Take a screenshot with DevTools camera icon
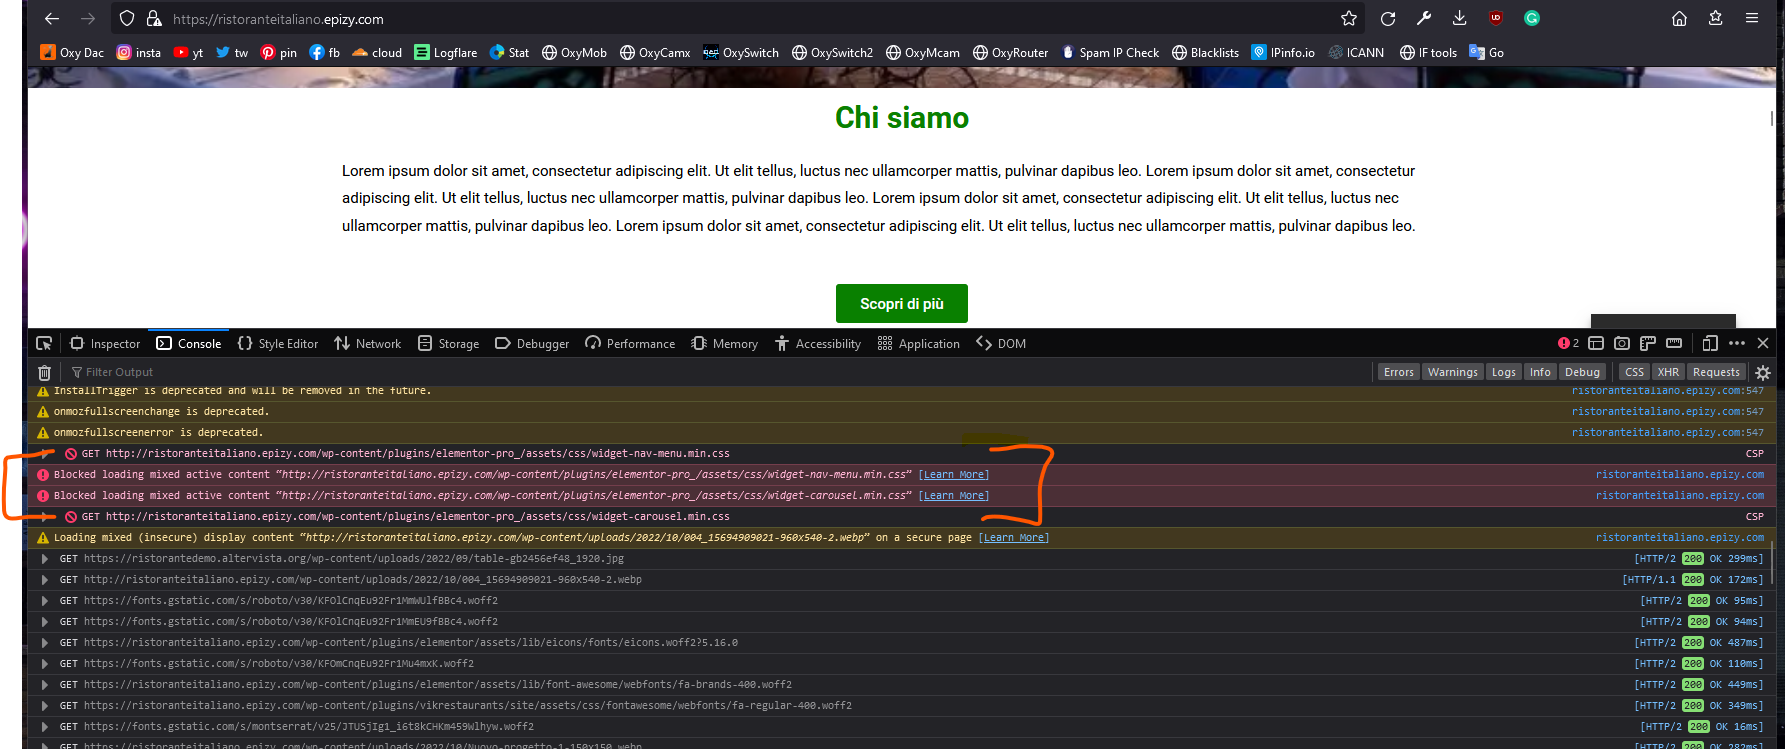This screenshot has height=749, width=1785. (x=1622, y=344)
